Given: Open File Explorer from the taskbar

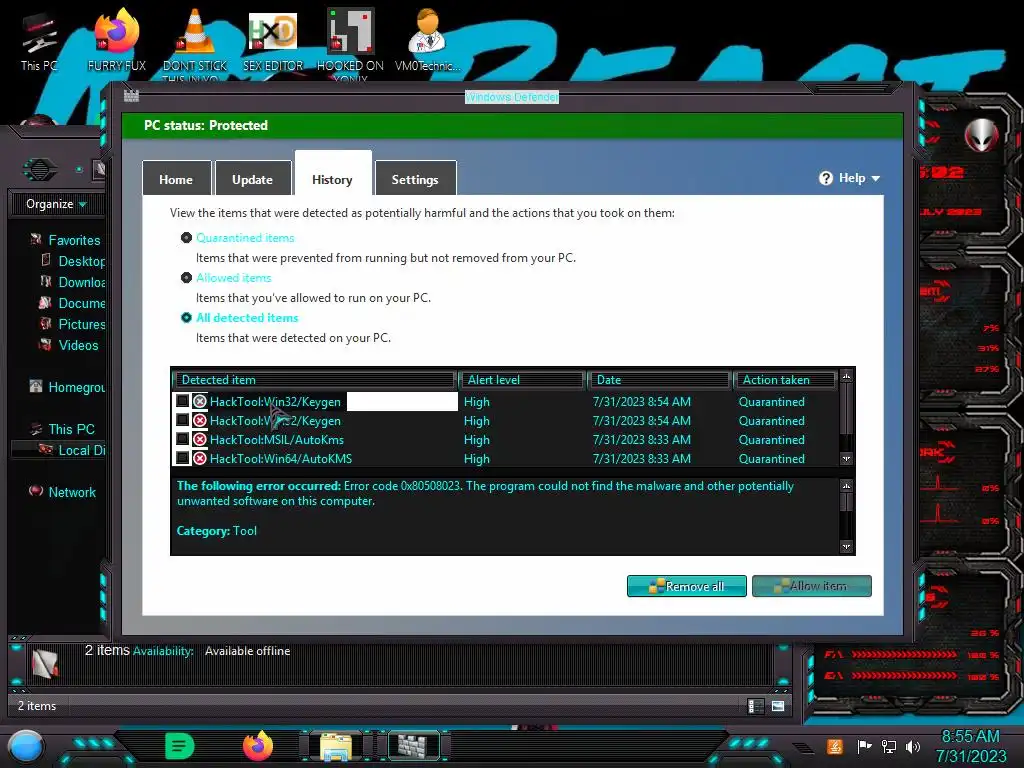Looking at the screenshot, I should pos(336,746).
